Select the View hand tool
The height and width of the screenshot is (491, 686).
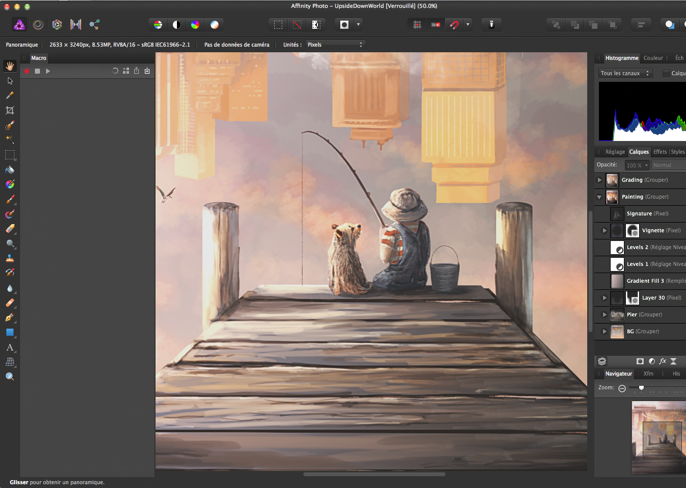pos(10,66)
